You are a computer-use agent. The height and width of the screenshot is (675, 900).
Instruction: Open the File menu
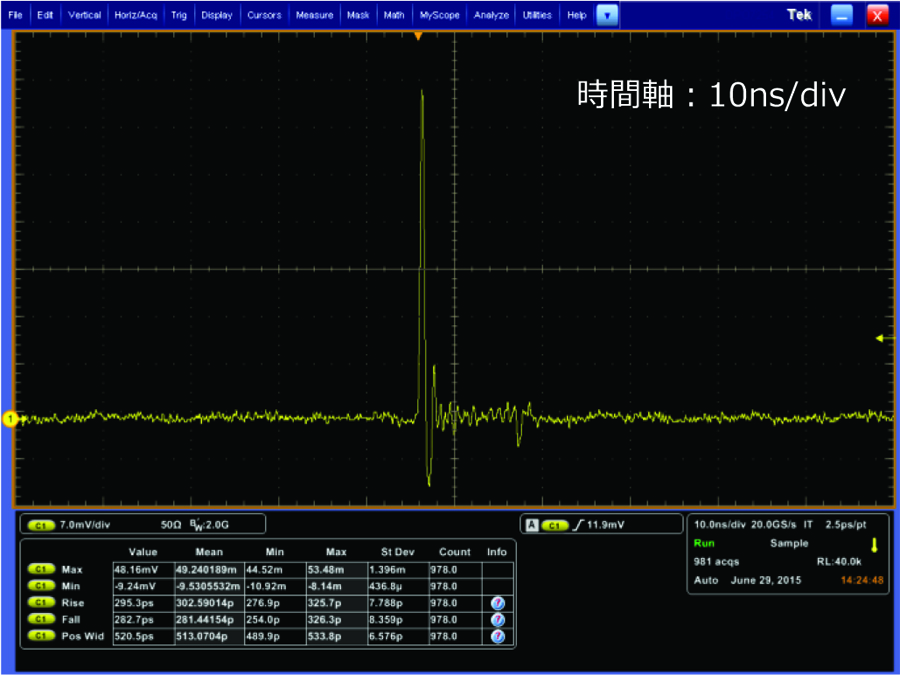tap(15, 15)
